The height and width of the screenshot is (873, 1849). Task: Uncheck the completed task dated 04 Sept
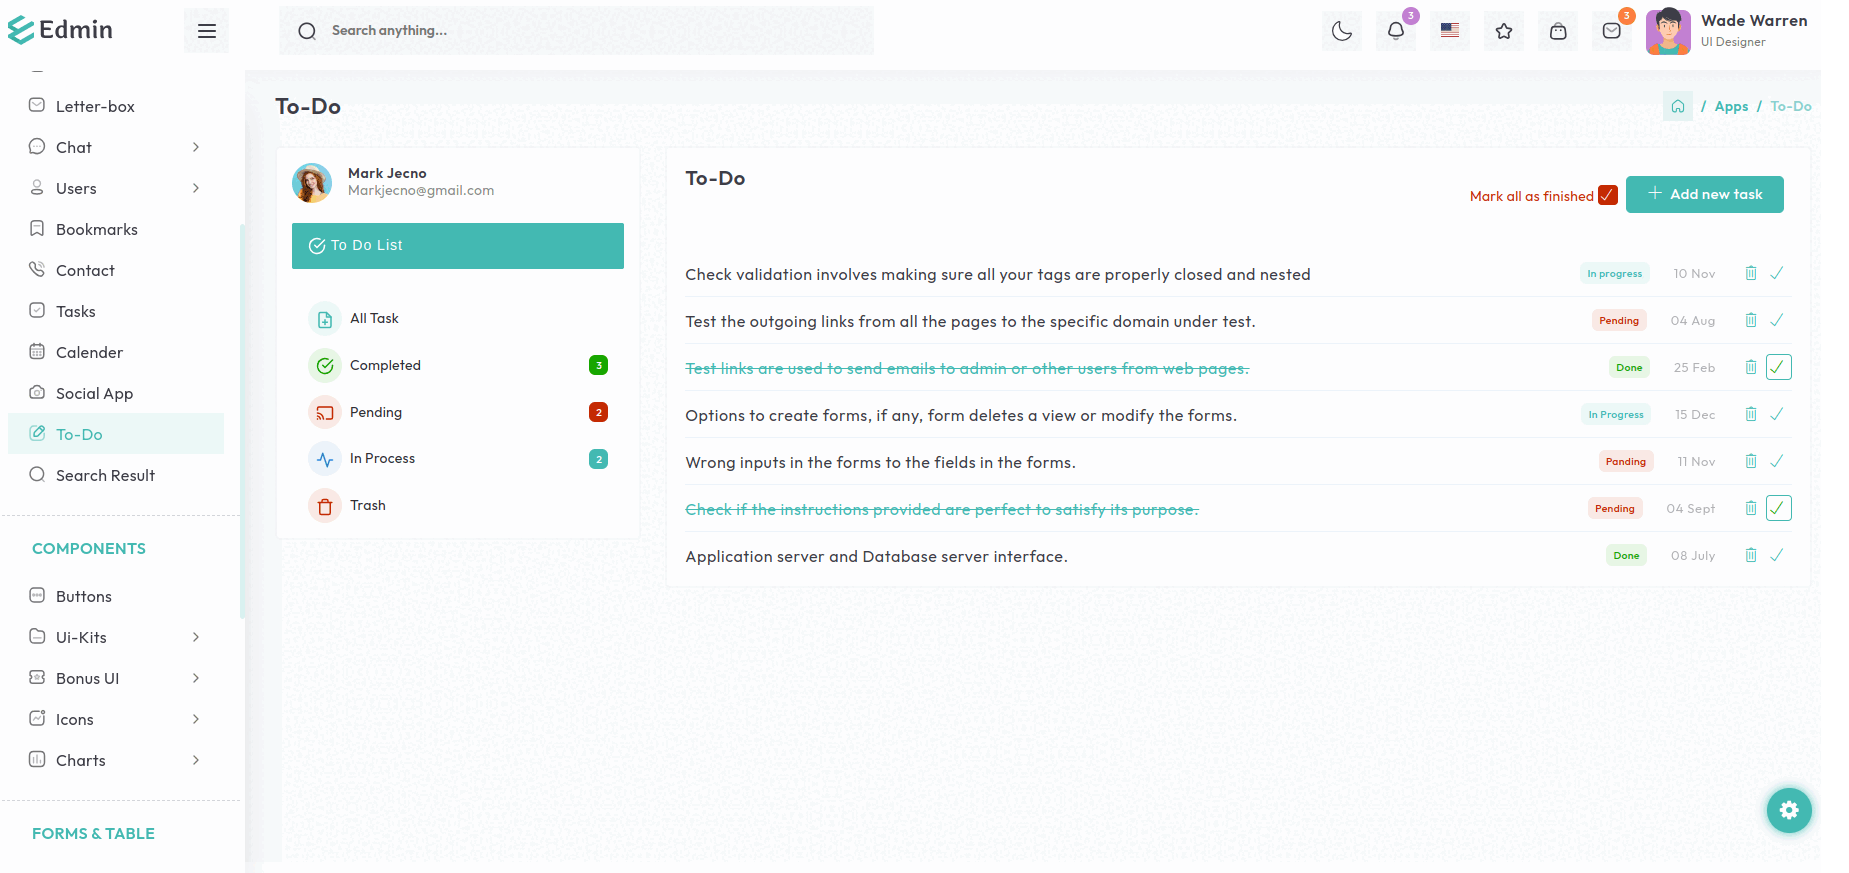[1777, 508]
